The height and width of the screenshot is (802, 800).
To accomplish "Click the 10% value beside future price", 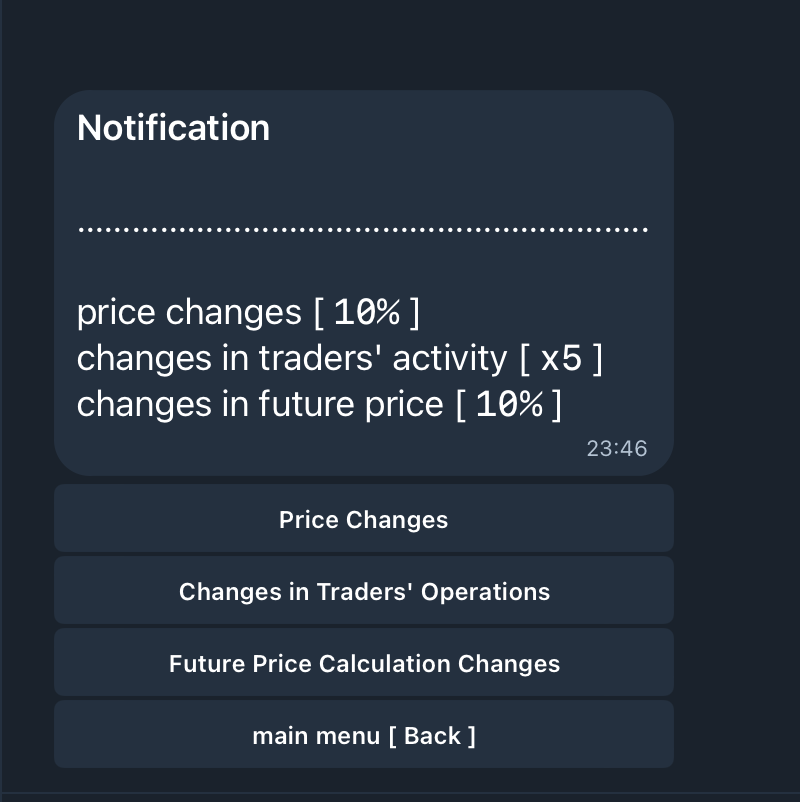I will pos(509,404).
